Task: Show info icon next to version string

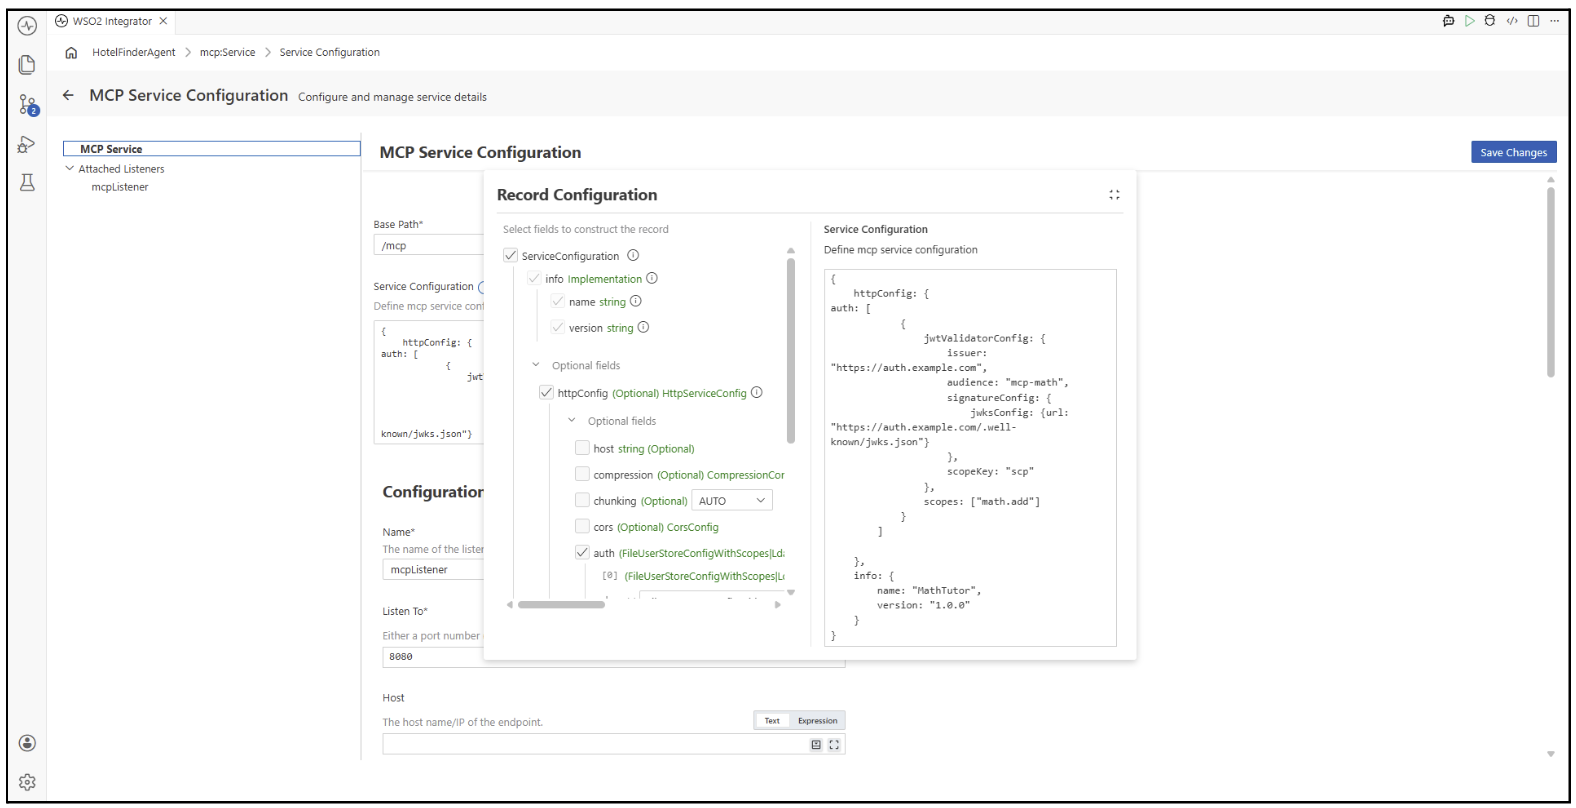Action: [643, 327]
